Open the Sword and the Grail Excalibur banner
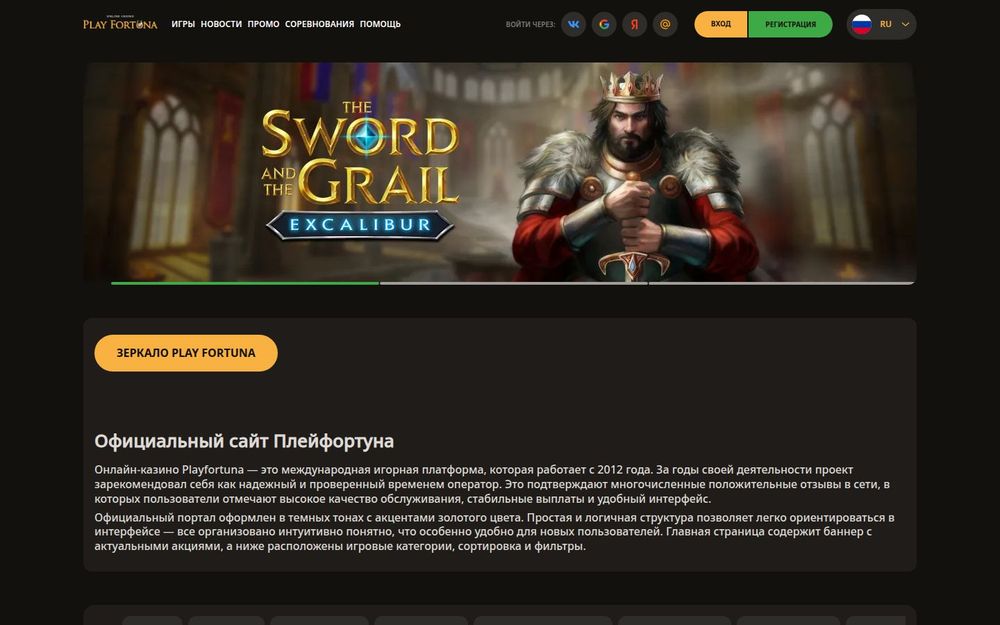 click(500, 172)
